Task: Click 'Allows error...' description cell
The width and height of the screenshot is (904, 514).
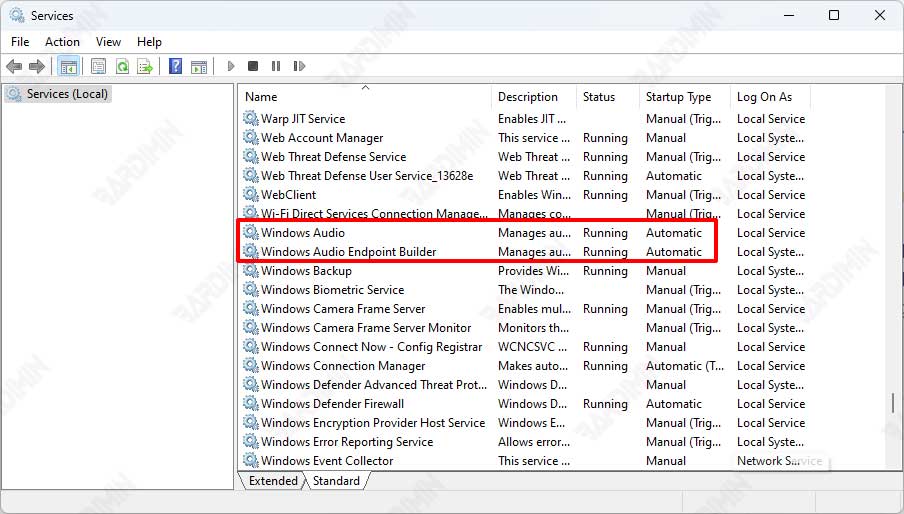Action: 534,441
